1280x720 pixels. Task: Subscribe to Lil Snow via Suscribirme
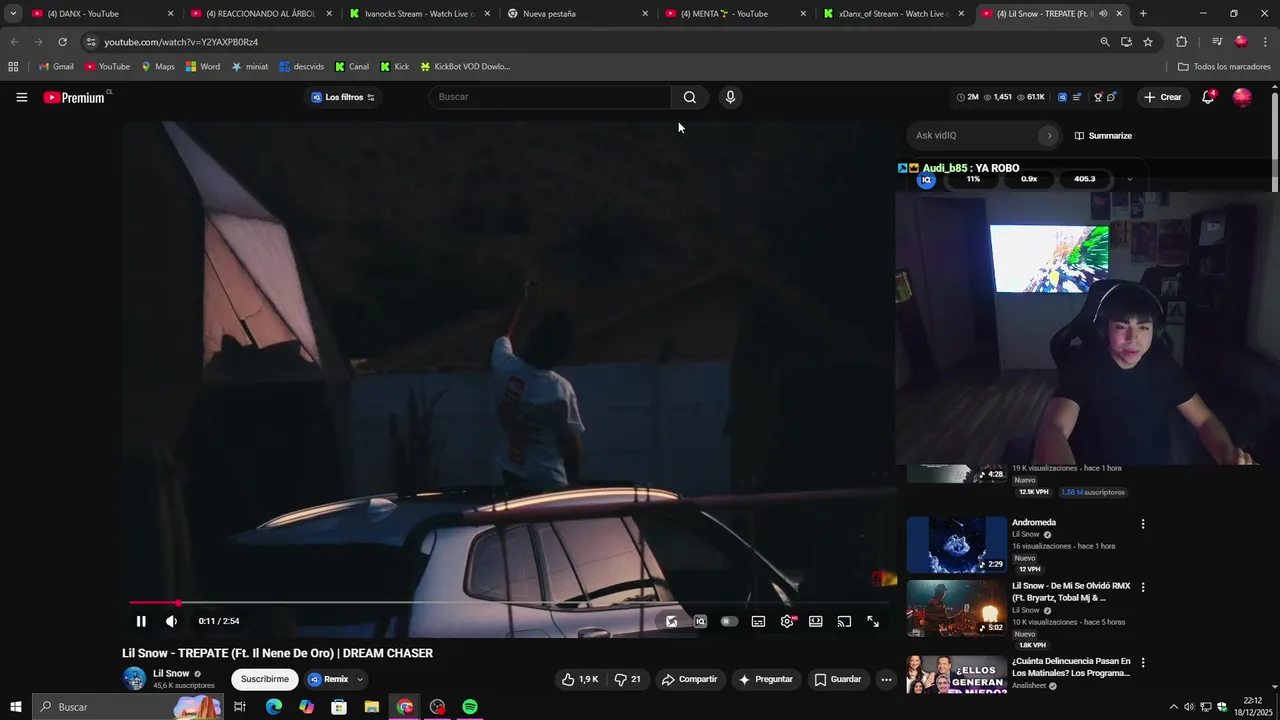tap(264, 679)
